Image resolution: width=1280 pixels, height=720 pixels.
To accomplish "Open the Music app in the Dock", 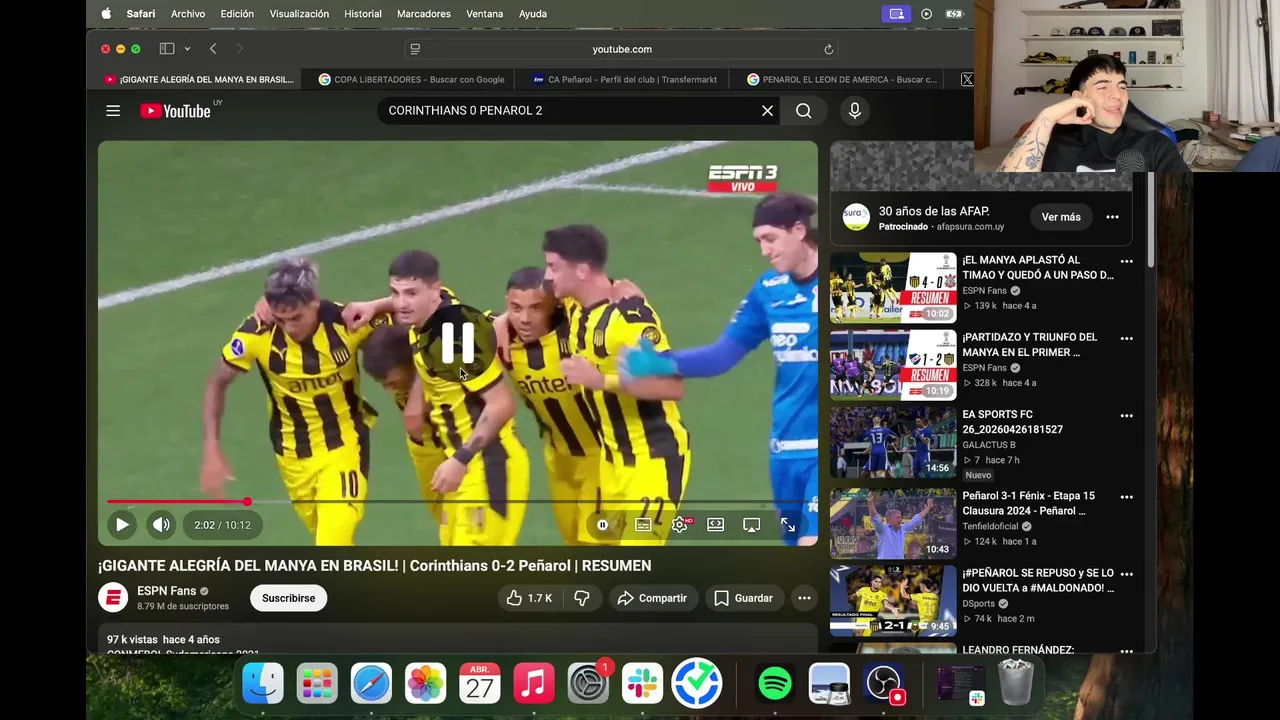I will click(x=534, y=684).
